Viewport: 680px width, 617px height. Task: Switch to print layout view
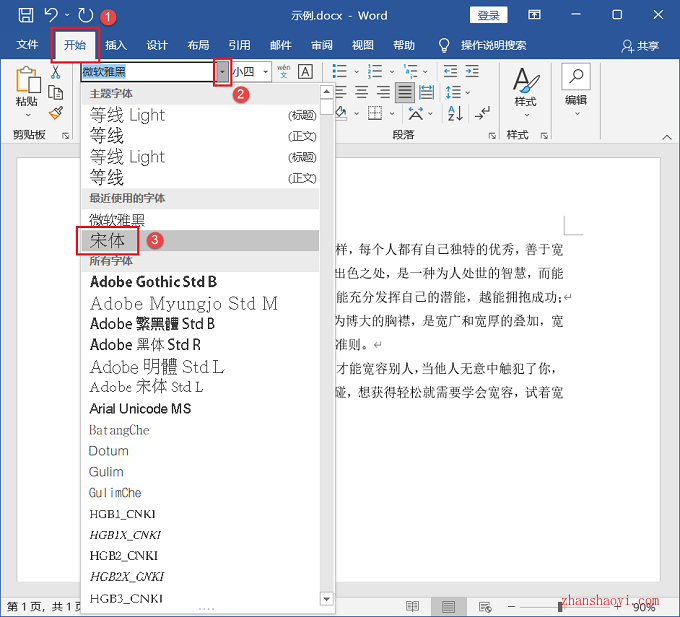(x=448, y=606)
